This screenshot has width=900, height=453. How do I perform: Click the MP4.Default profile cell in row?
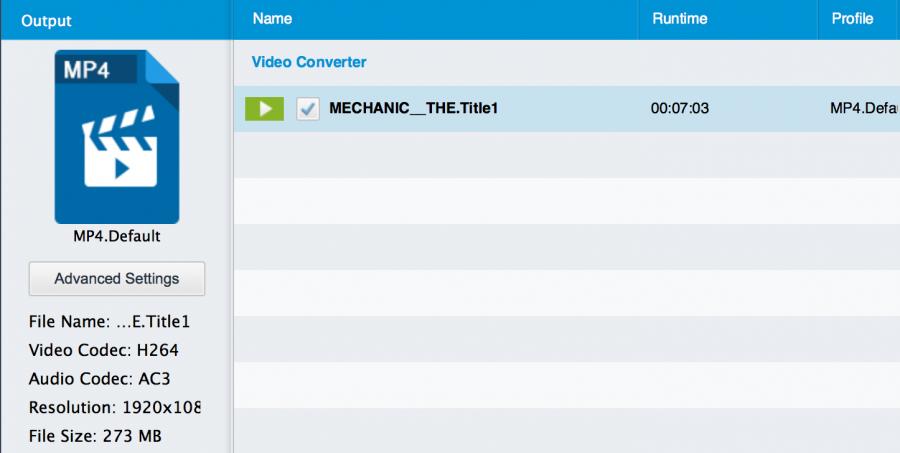[865, 109]
